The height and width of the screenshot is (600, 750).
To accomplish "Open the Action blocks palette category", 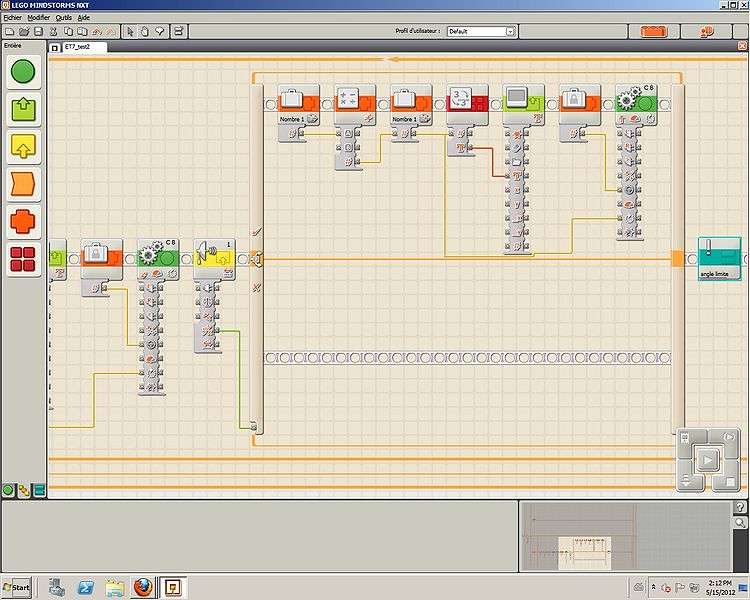I will (x=23, y=110).
